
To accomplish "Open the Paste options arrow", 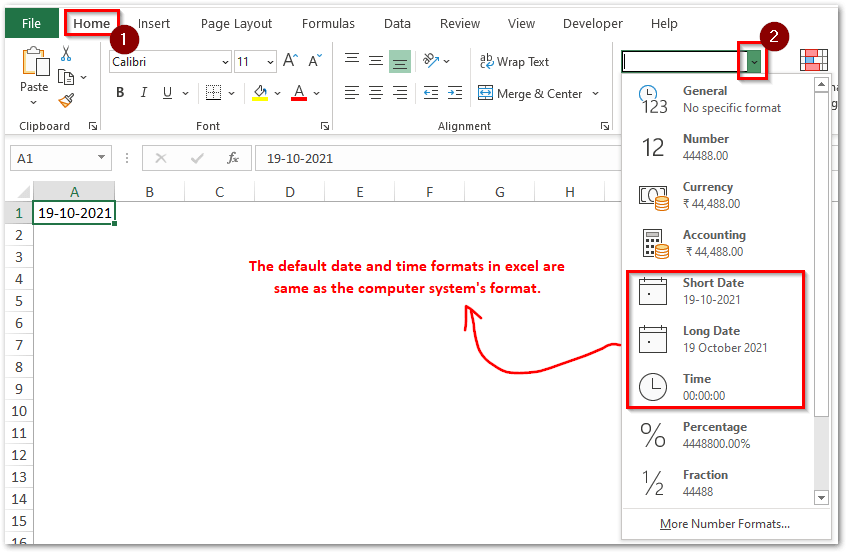I will [33, 102].
